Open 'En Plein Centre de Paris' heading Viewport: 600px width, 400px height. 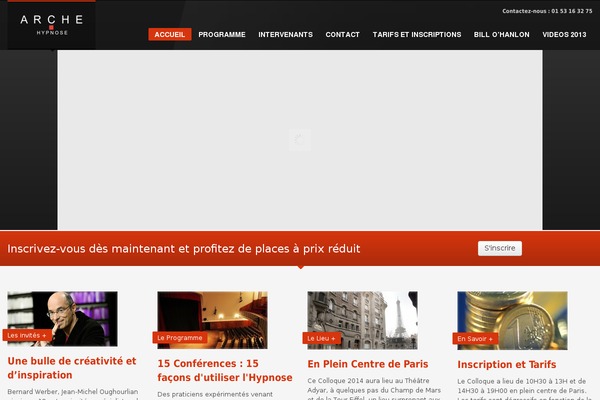pyautogui.click(x=368, y=364)
